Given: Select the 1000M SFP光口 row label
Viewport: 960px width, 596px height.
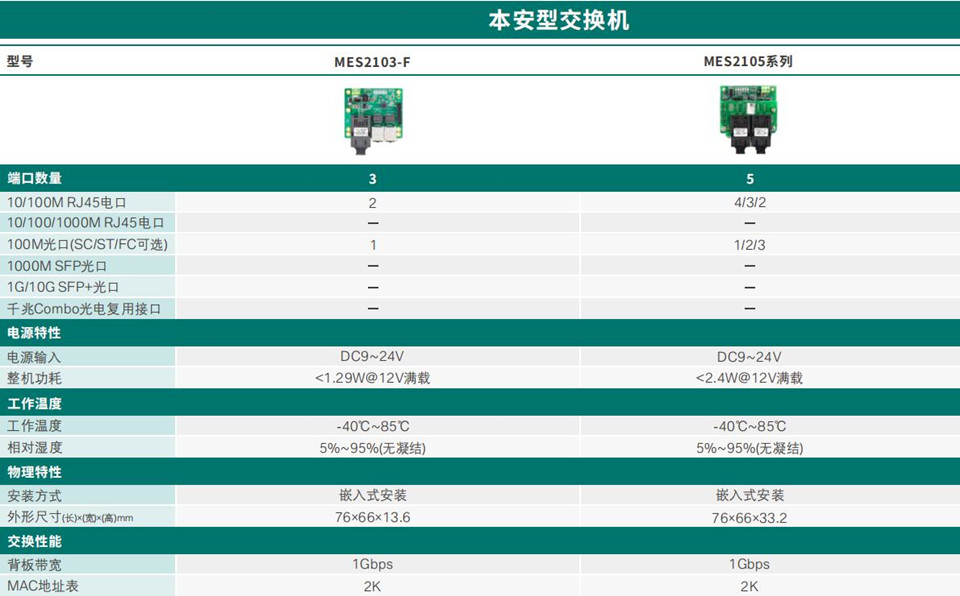Looking at the screenshot, I should [57, 266].
